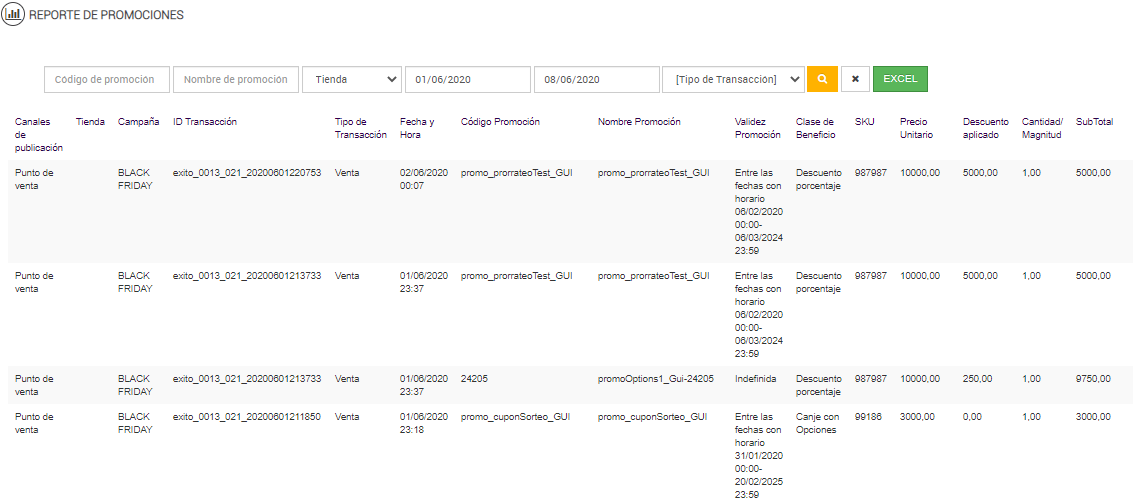
Task: Click the Fecha y Hora column header
Action: tap(417, 128)
